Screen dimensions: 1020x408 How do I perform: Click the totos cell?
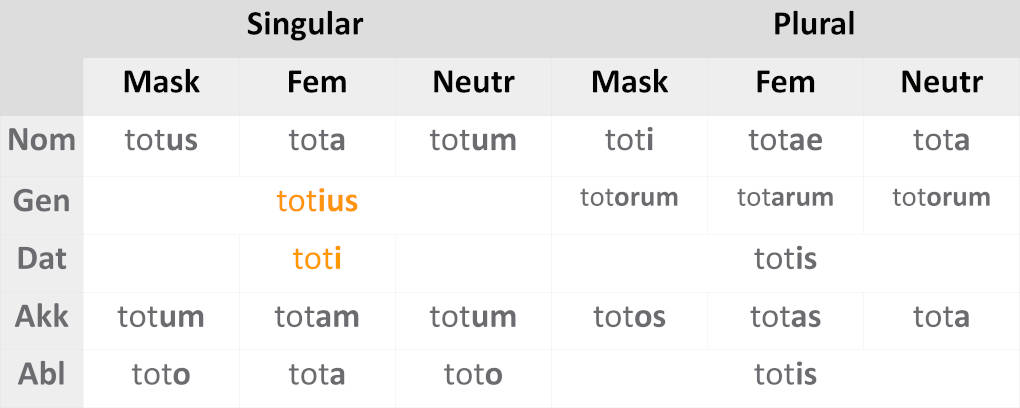coord(629,318)
